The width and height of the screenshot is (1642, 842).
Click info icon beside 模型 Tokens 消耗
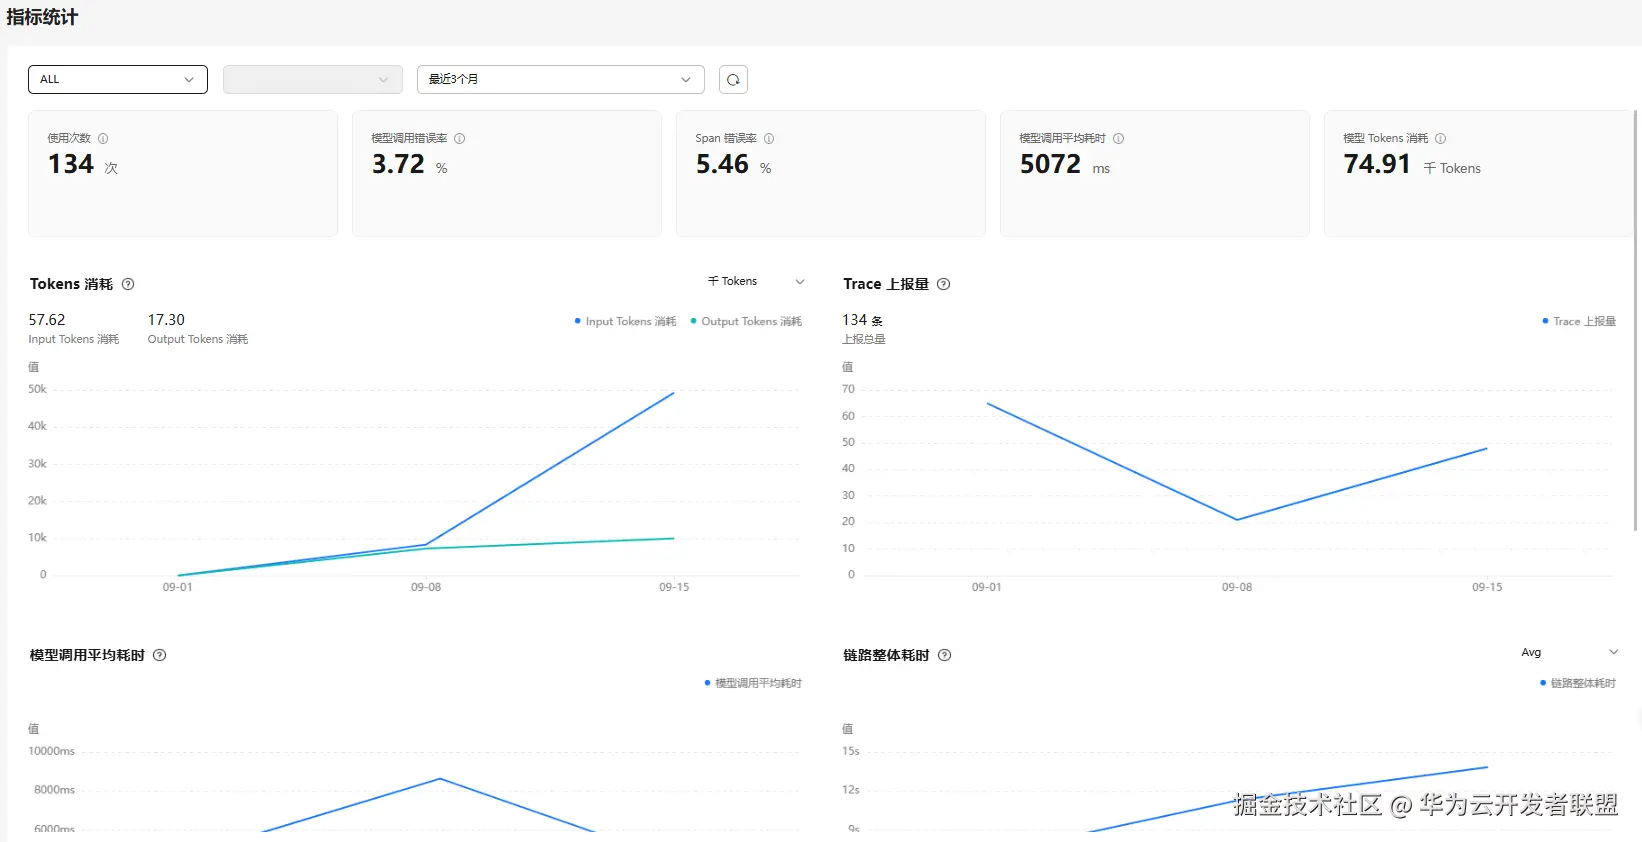1441,139
